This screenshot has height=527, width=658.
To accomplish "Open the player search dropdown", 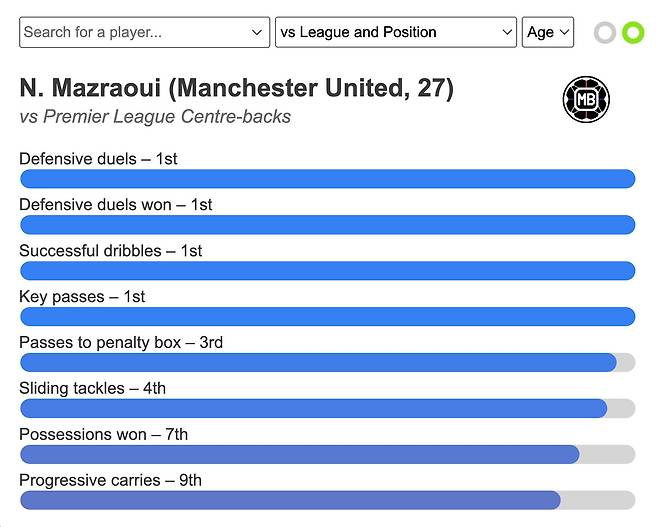I will (144, 32).
